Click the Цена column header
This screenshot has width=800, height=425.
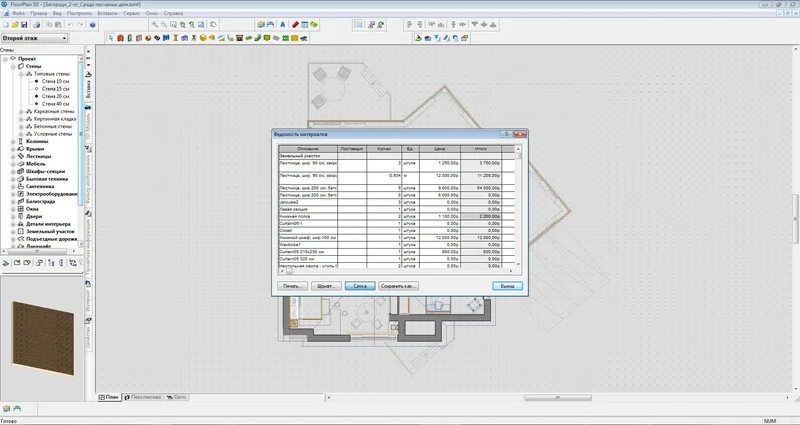point(440,149)
